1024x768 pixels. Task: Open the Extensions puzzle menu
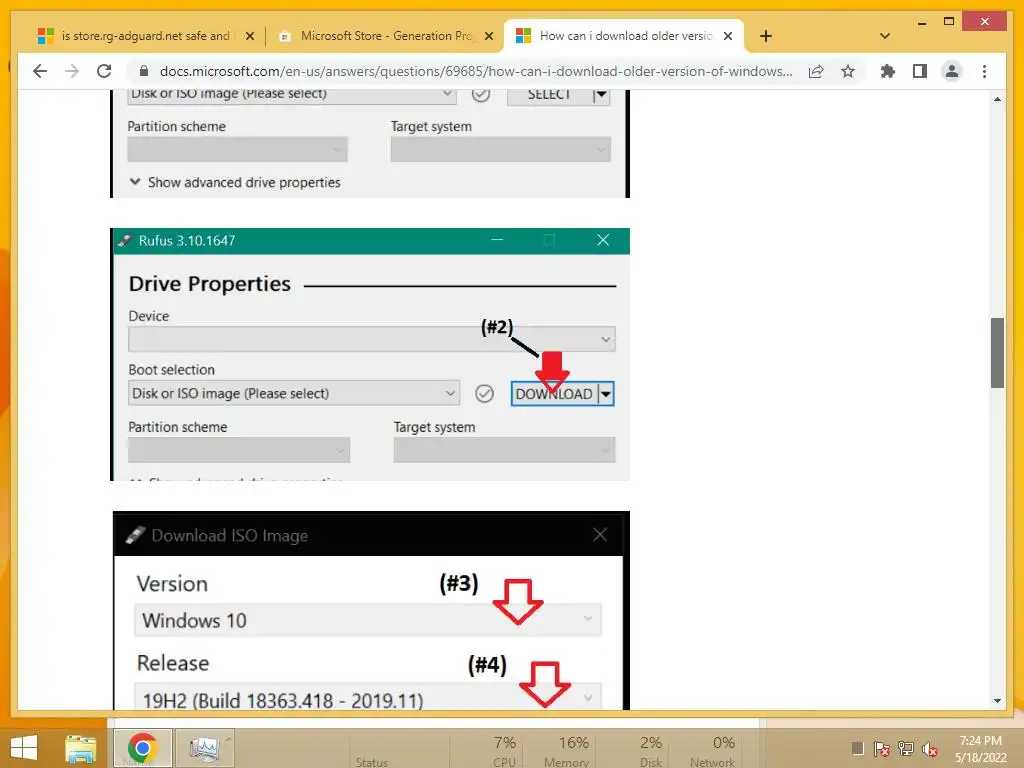[x=888, y=71]
